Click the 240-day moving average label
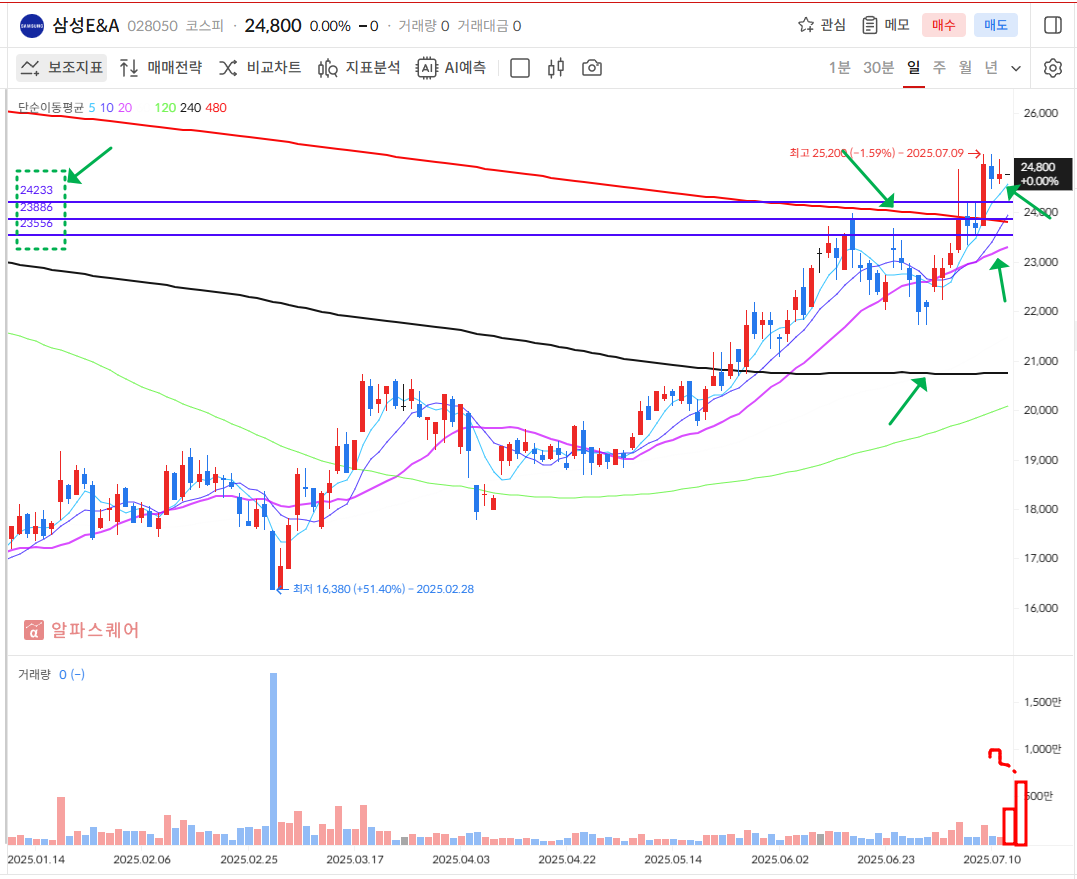The width and height of the screenshot is (1077, 879). tap(190, 108)
